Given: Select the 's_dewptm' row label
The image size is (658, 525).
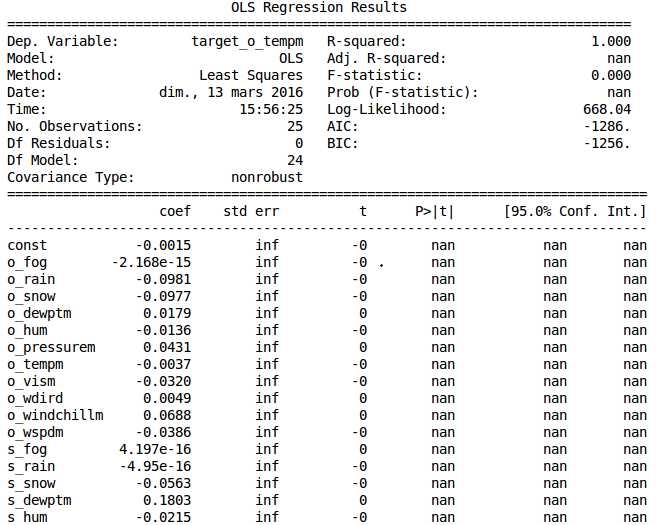Looking at the screenshot, I should (39, 501).
